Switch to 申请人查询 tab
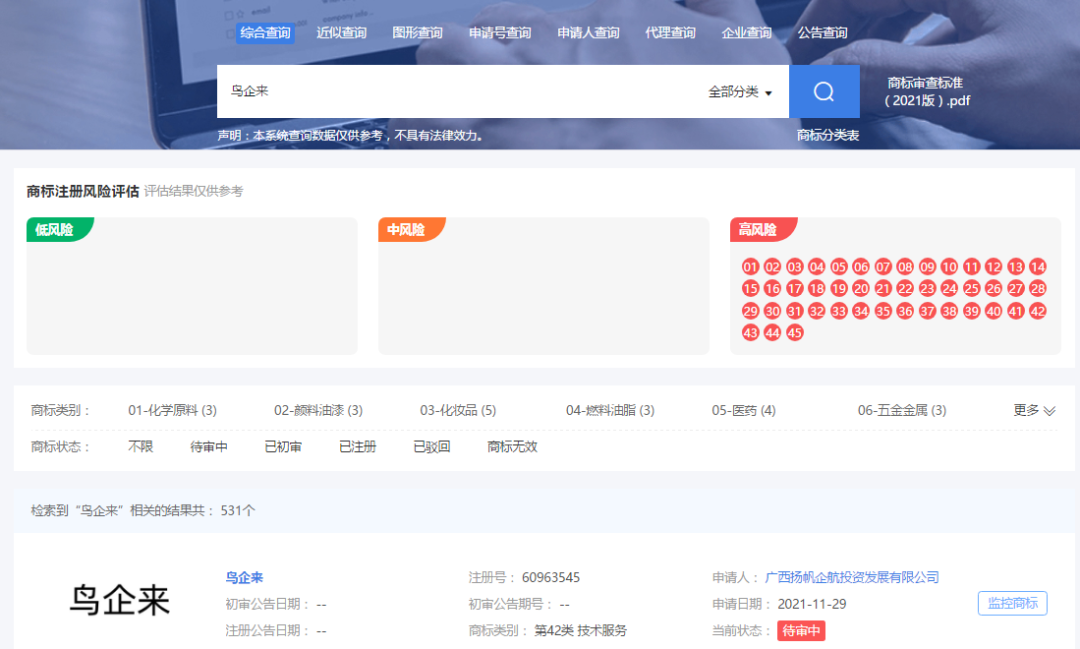The image size is (1080, 649). tap(588, 33)
